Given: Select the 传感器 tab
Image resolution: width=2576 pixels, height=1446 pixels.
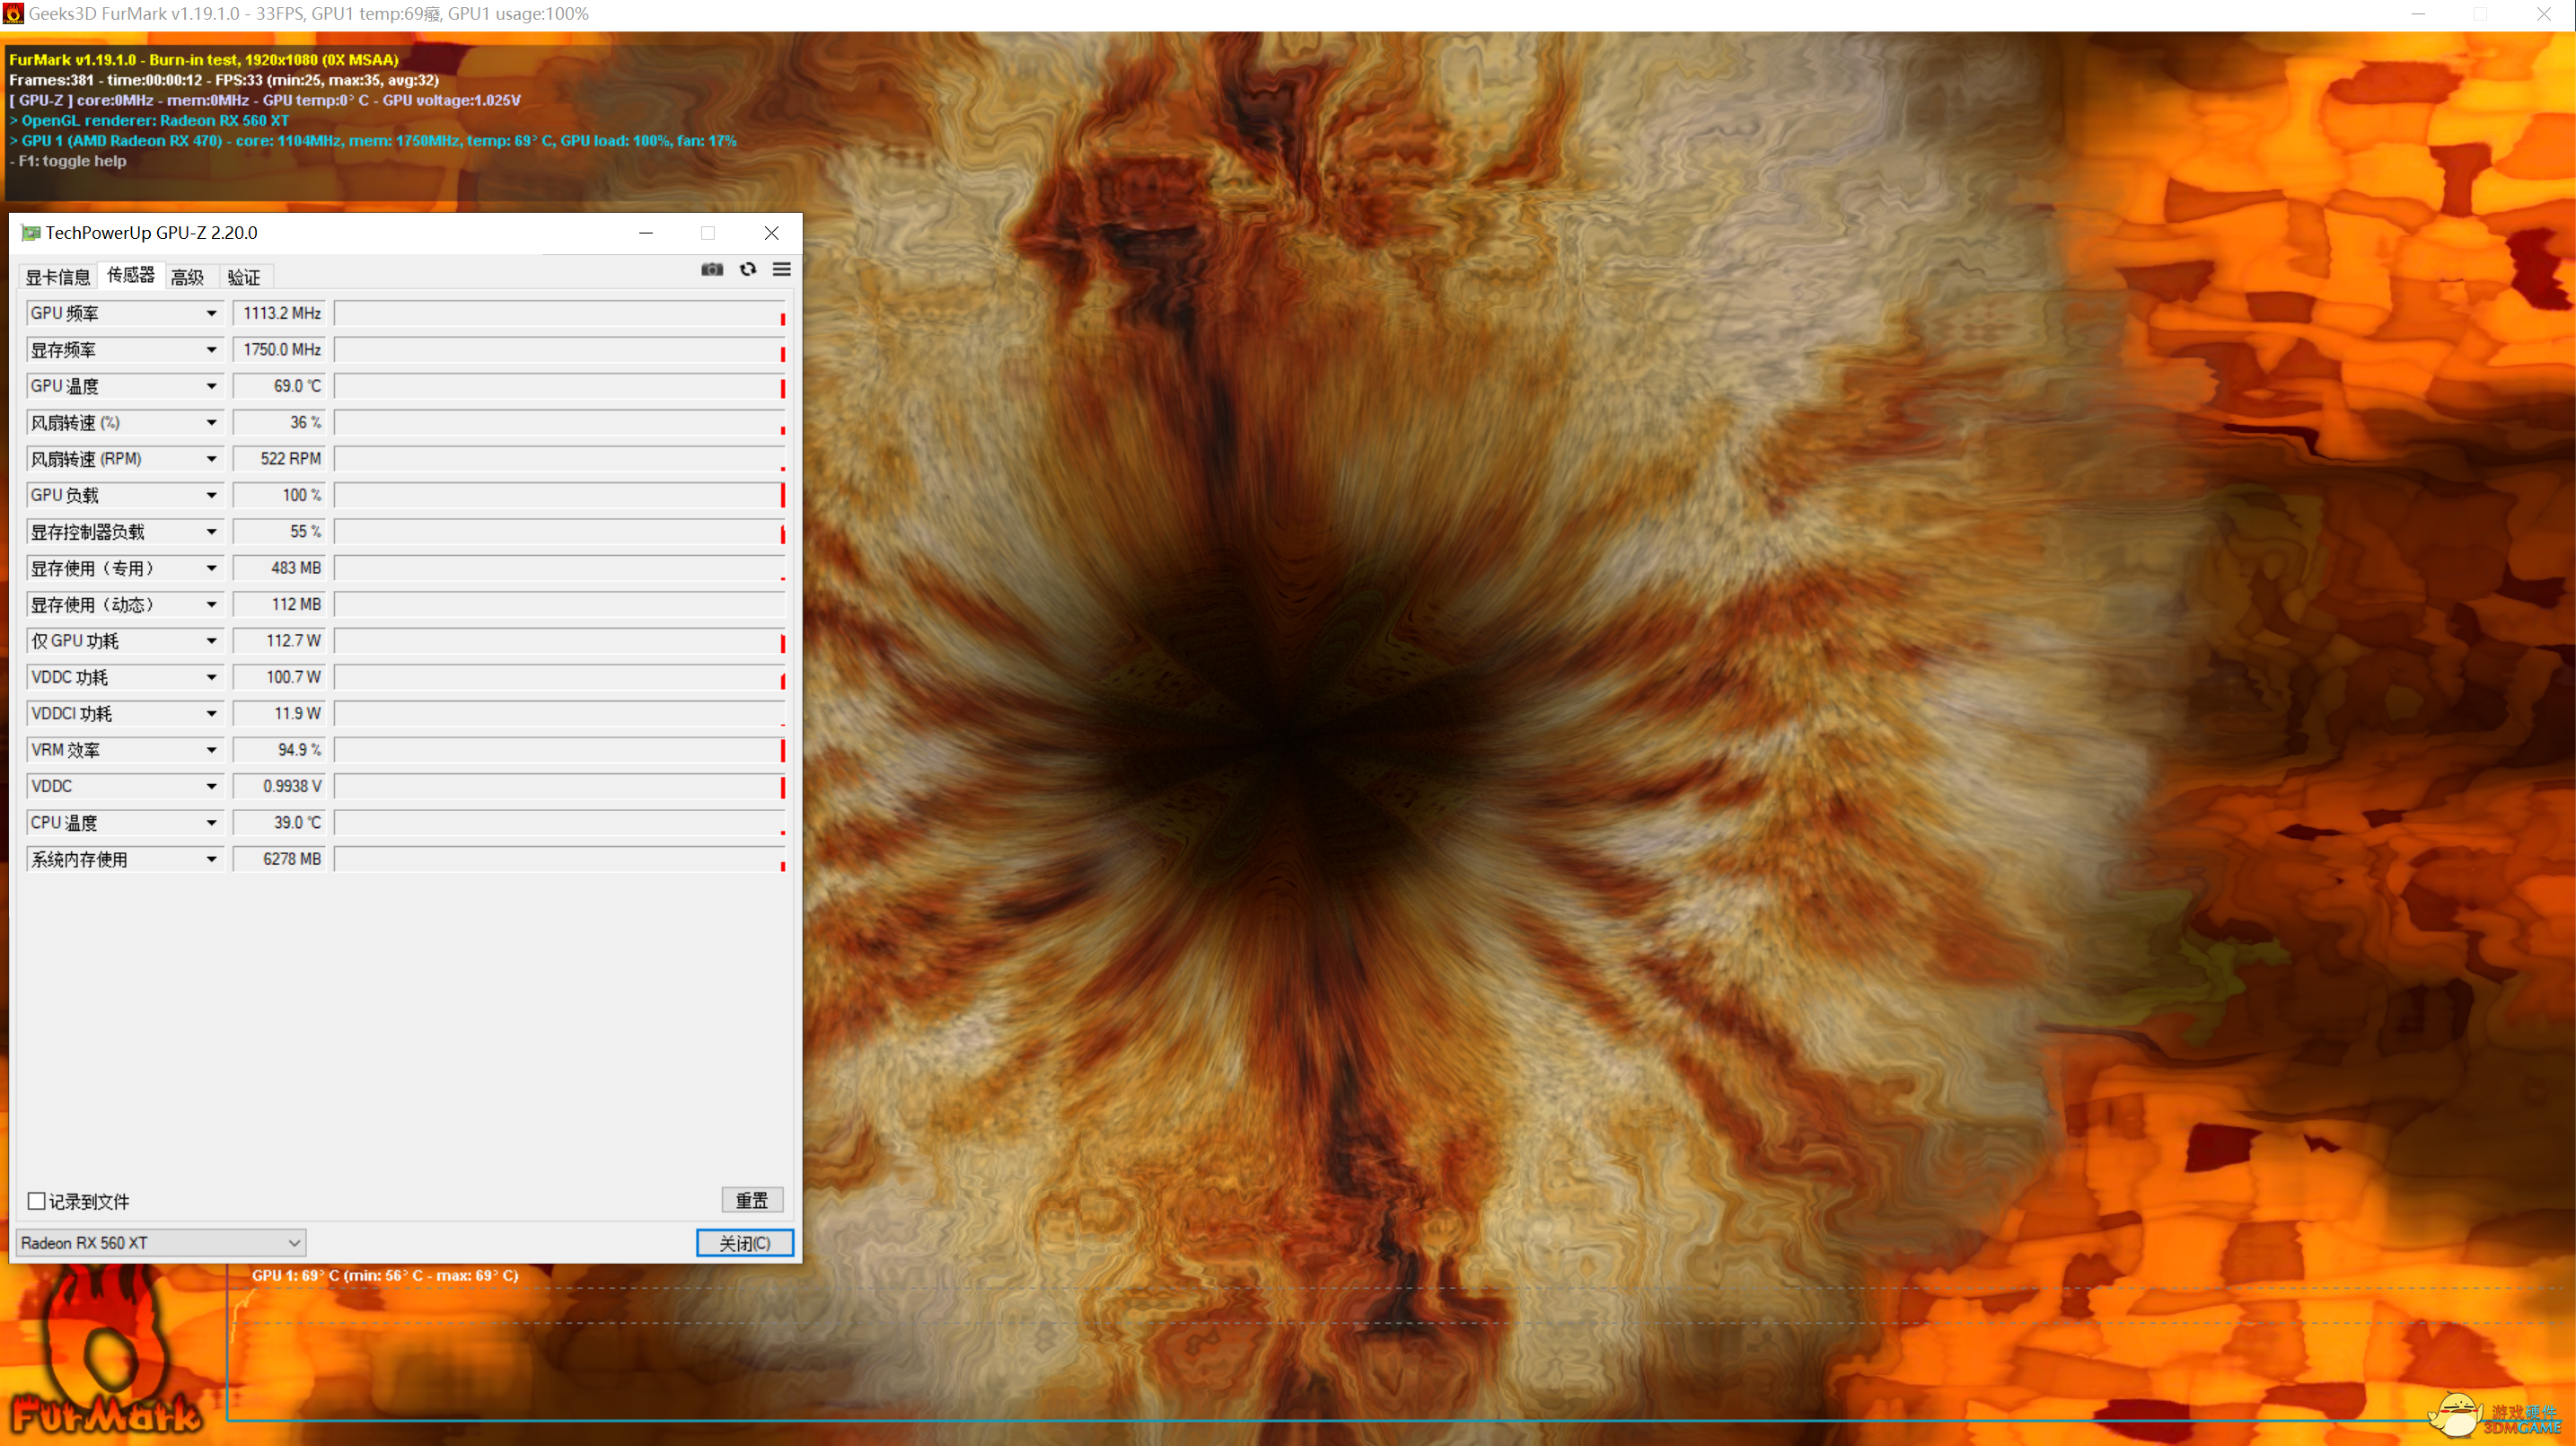Looking at the screenshot, I should click(131, 275).
